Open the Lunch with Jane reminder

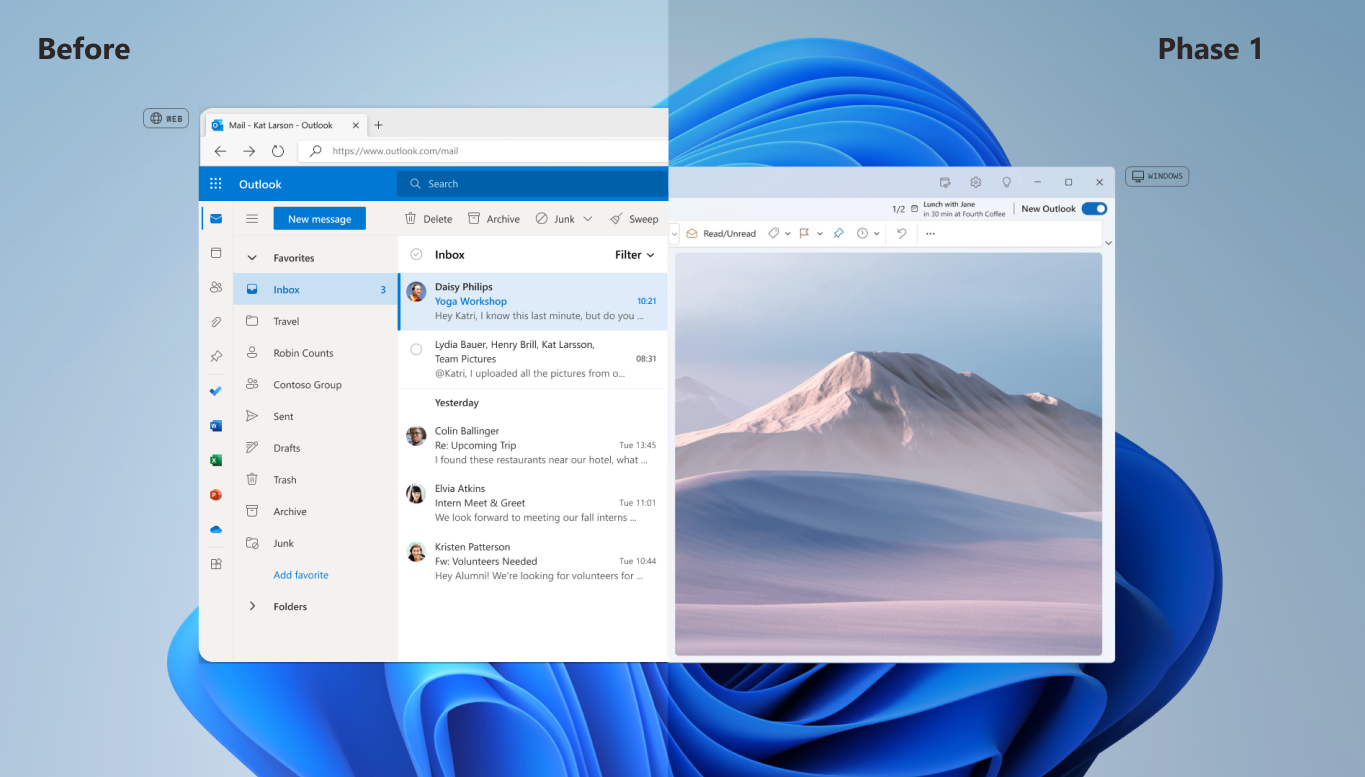[x=957, y=209]
